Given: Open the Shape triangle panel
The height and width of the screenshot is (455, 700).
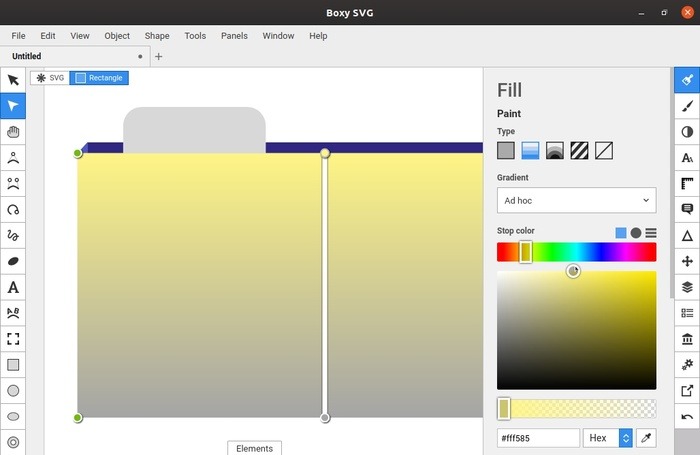Looking at the screenshot, I should (687, 235).
